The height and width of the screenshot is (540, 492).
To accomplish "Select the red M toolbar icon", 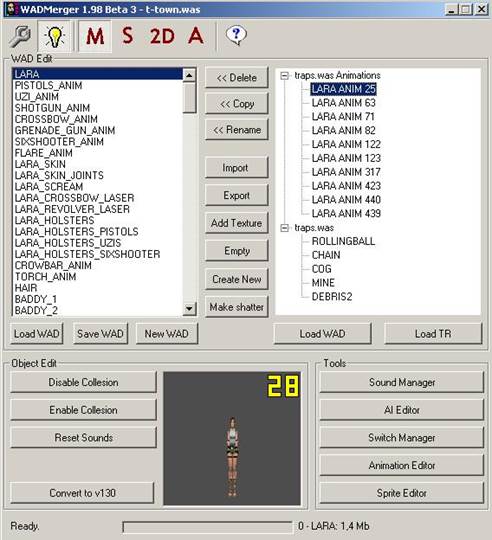I will coord(95,37).
